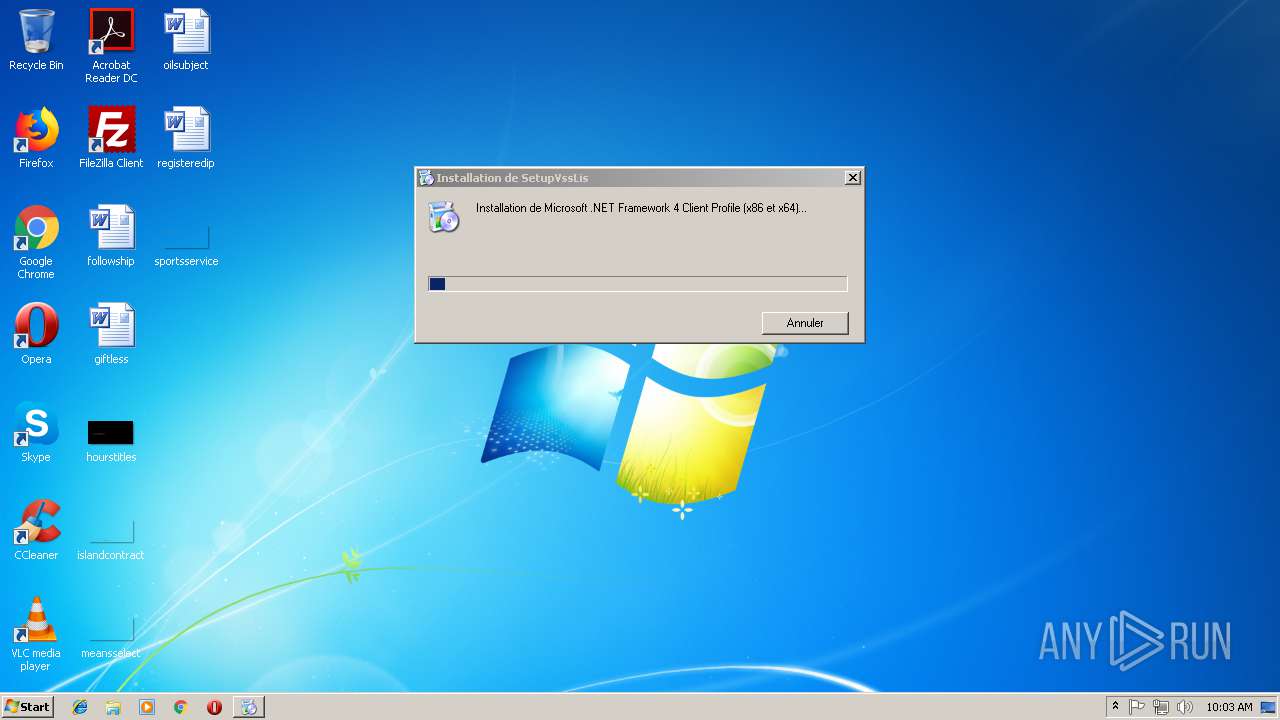Launch Google Chrome desktop shortcut
The image size is (1280, 720).
[36, 242]
